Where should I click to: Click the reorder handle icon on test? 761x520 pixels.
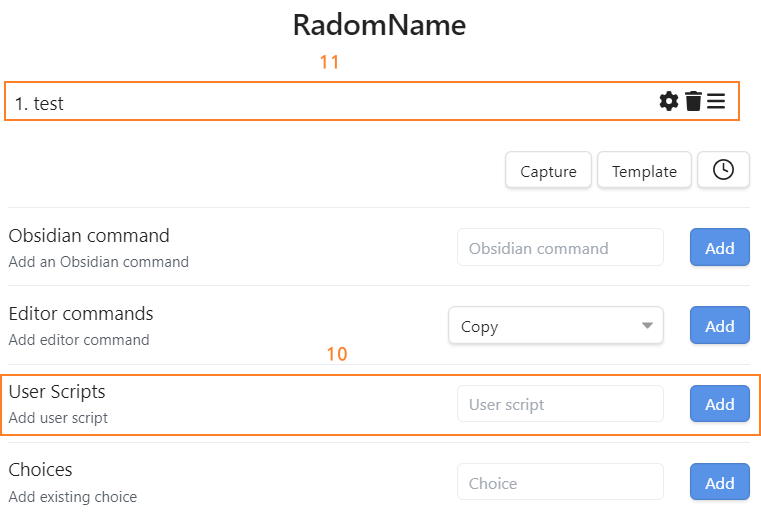tap(716, 101)
